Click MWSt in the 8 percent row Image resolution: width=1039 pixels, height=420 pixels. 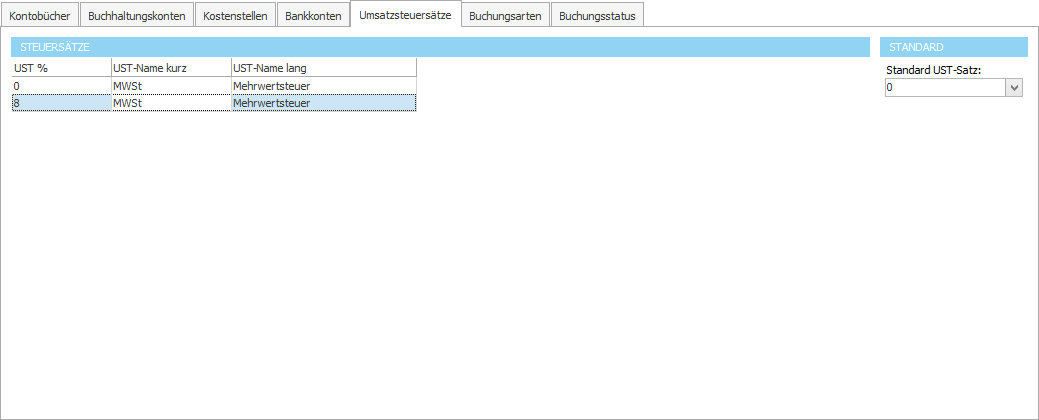coord(170,102)
